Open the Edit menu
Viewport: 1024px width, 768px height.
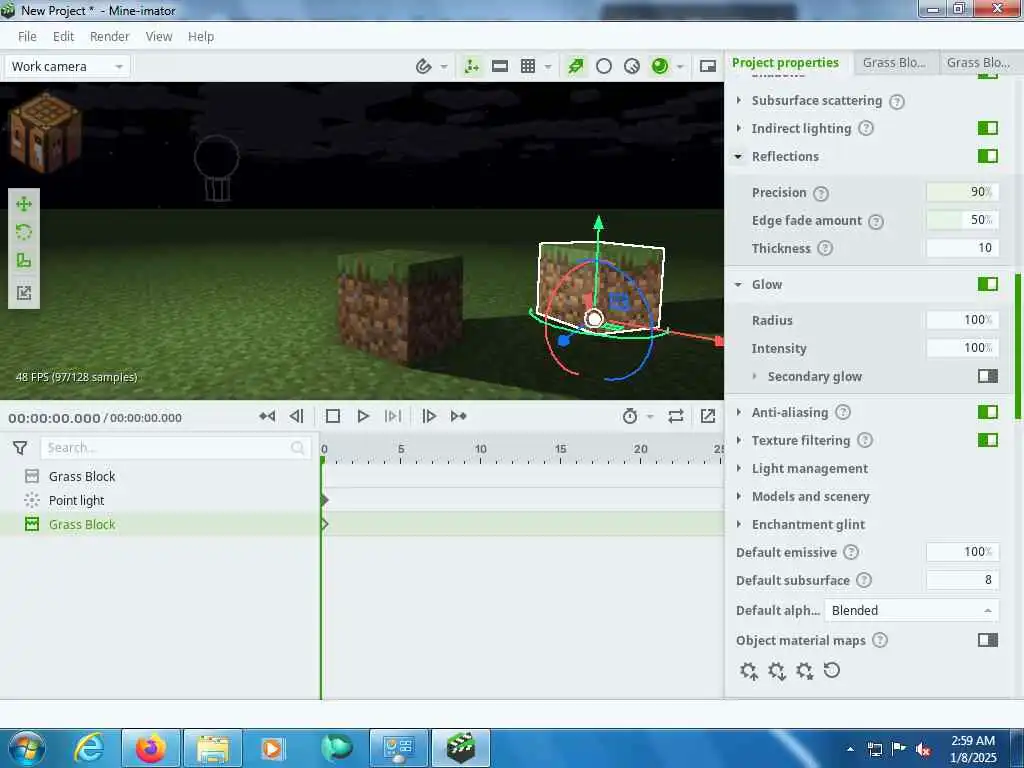[x=63, y=37]
